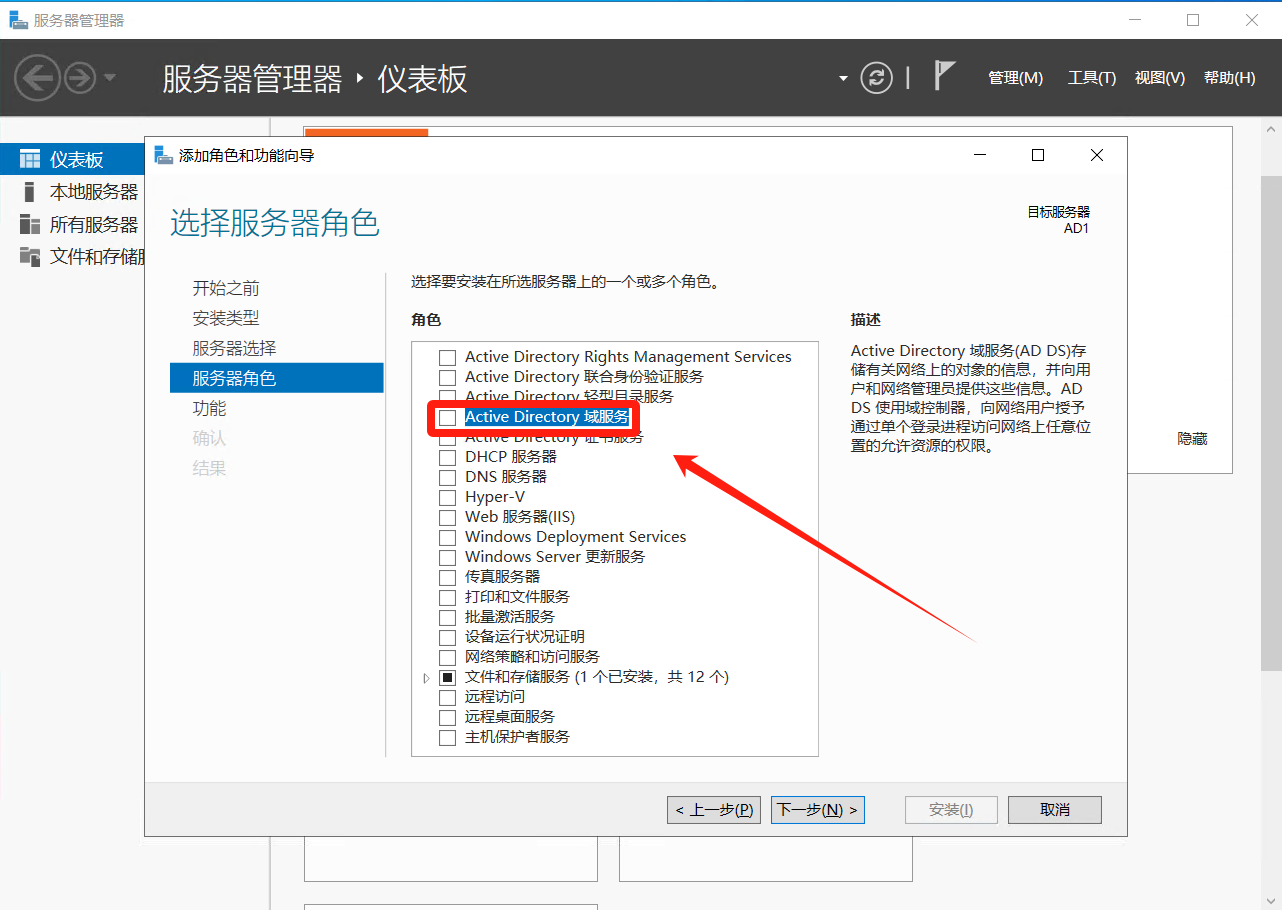
Task: Select the Dashboard (仪表板) sidebar icon
Action: [x=30, y=160]
